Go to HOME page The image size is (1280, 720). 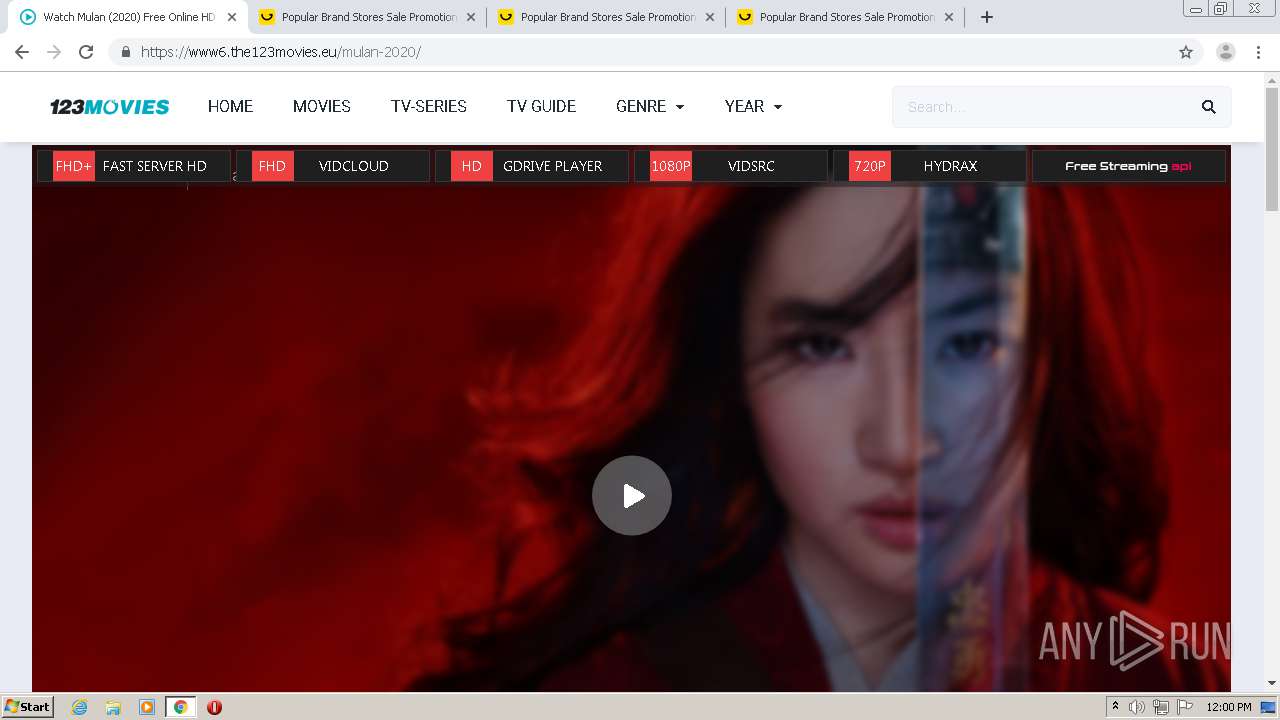pyautogui.click(x=230, y=107)
